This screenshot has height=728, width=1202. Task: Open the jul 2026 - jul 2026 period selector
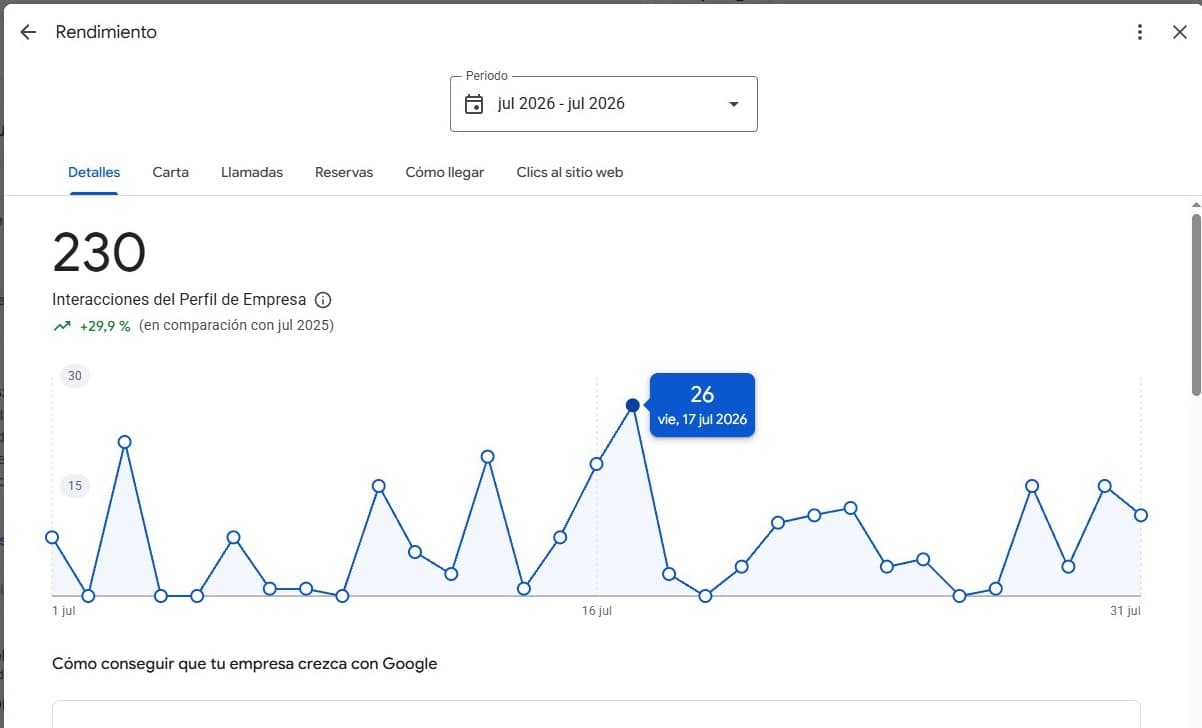pos(604,104)
